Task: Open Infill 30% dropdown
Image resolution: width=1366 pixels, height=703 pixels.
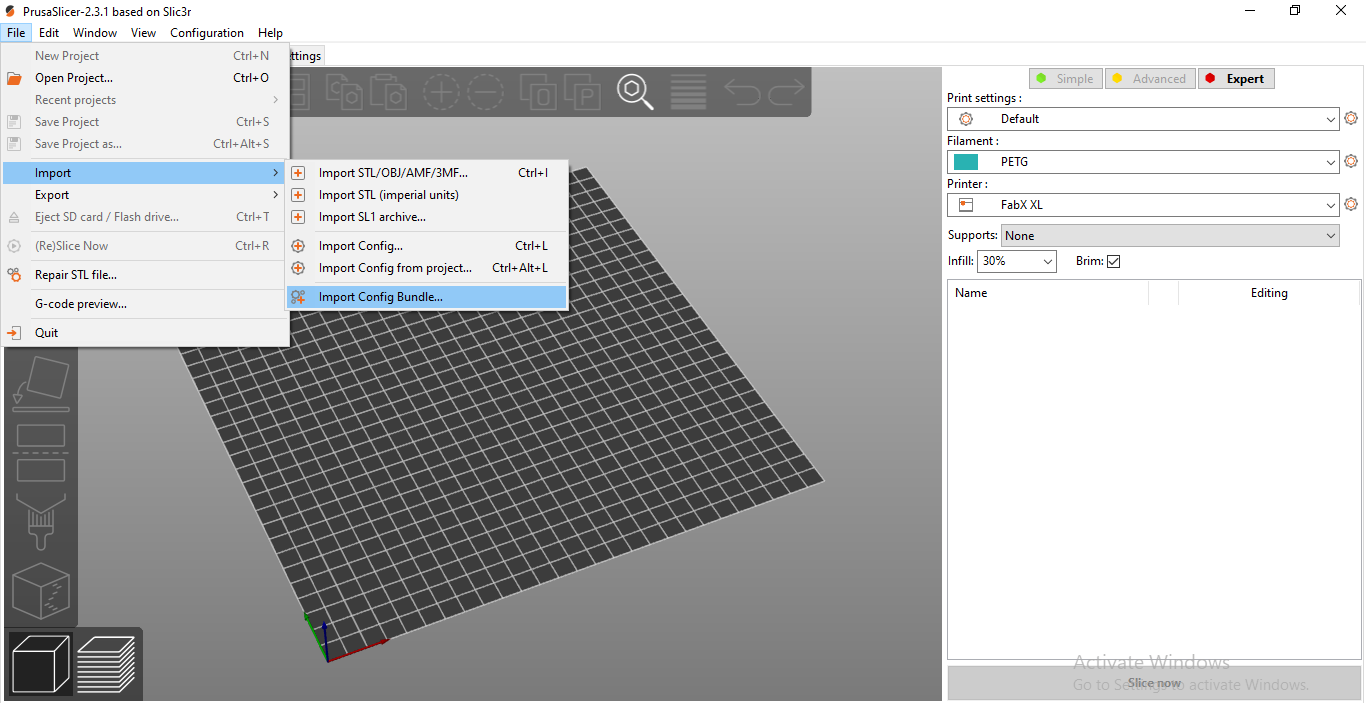Action: coord(1016,261)
